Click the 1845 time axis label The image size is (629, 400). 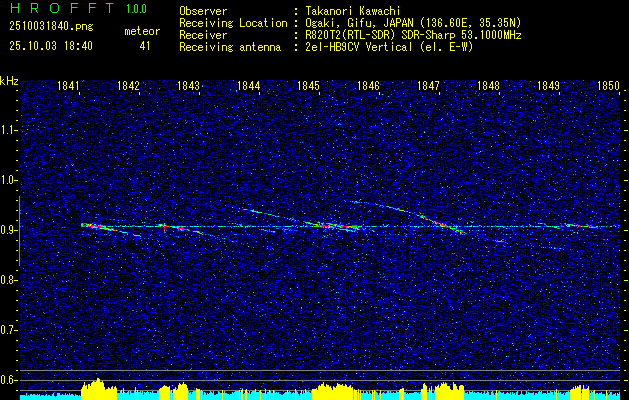pos(308,86)
